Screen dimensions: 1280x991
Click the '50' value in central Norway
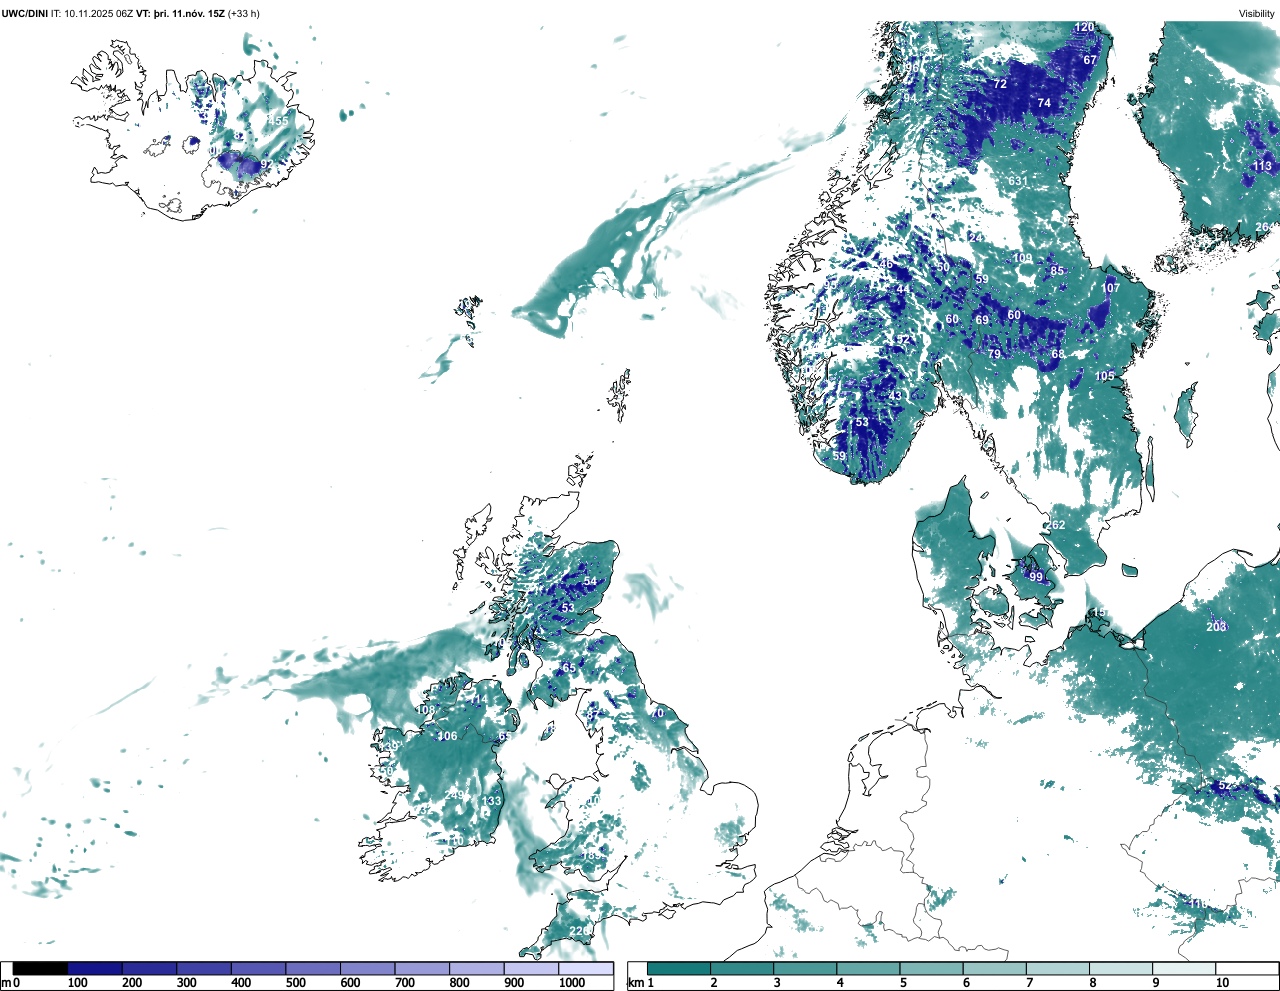[x=942, y=268]
